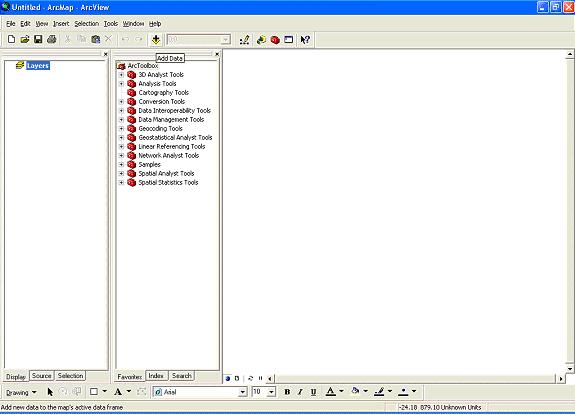Image resolution: width=575 pixels, height=415 pixels.
Task: Click the What's This help icon
Action: [x=305, y=40]
